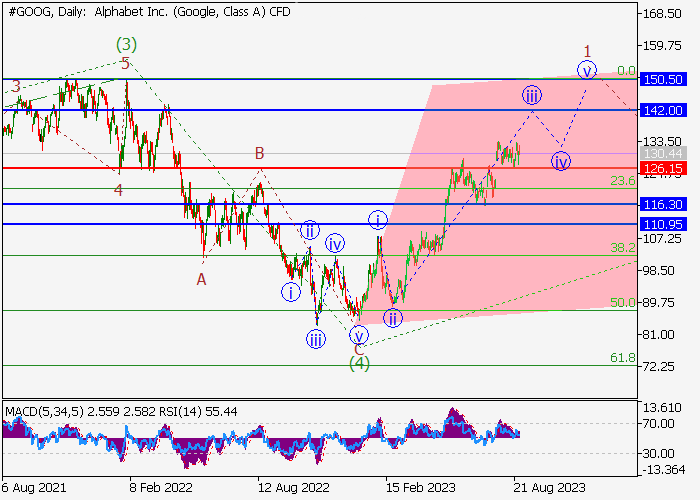Select the 150.50 blue price level tag

(x=663, y=79)
